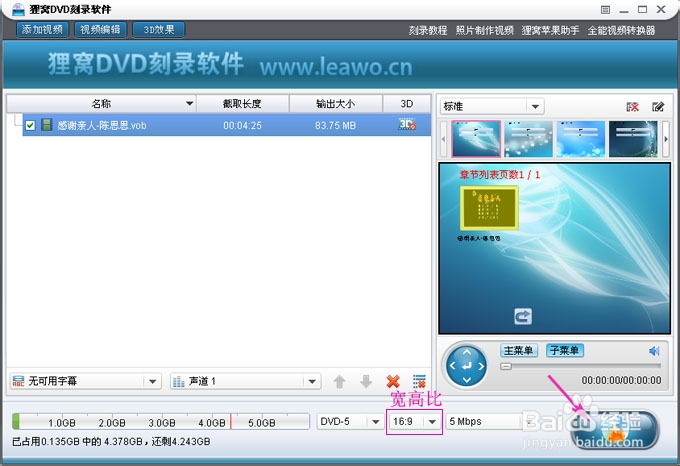Show previous templates with left arrow

pos(443,139)
